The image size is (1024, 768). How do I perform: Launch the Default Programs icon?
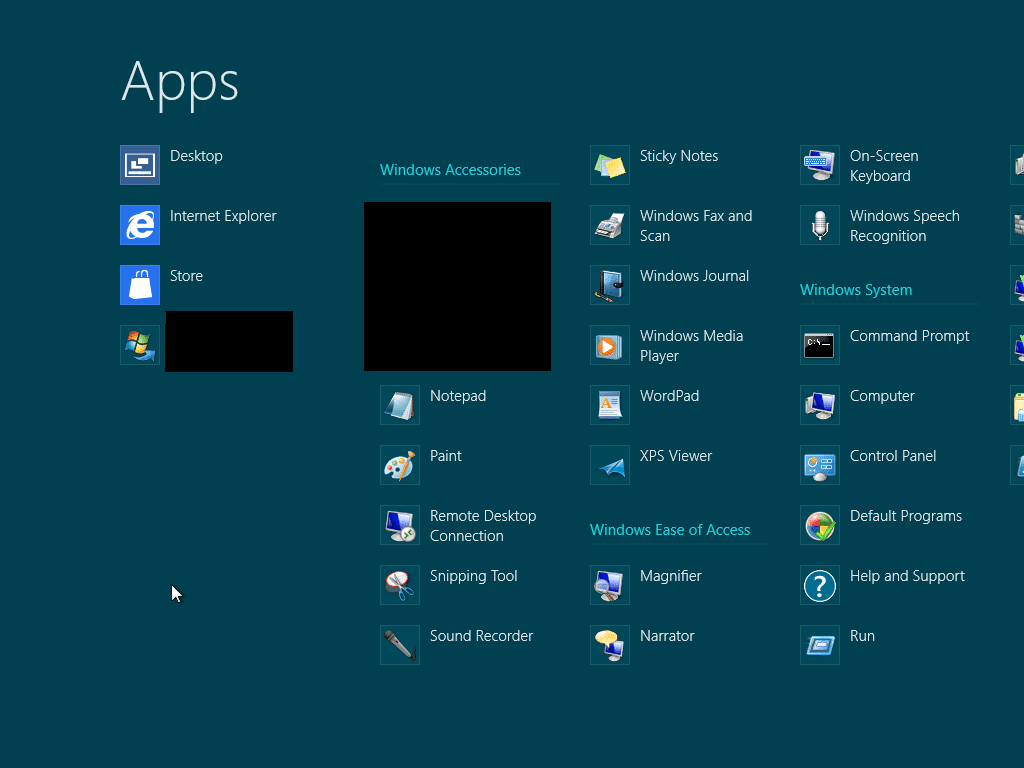[x=820, y=525]
